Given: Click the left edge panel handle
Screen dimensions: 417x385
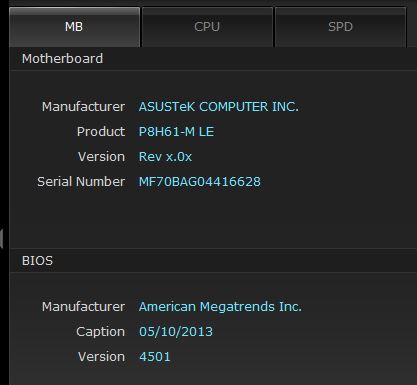Looking at the screenshot, I should click(2, 238).
